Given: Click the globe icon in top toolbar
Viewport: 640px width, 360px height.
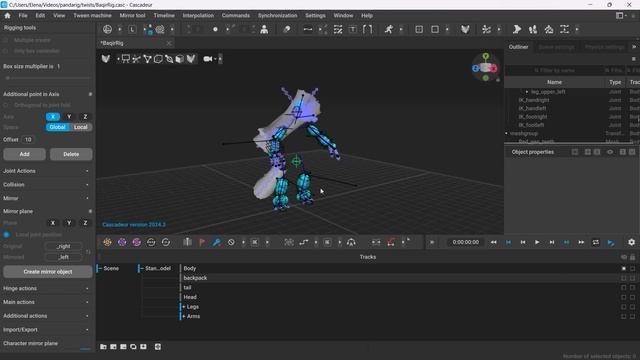Looking at the screenshot, I should coord(107,29).
